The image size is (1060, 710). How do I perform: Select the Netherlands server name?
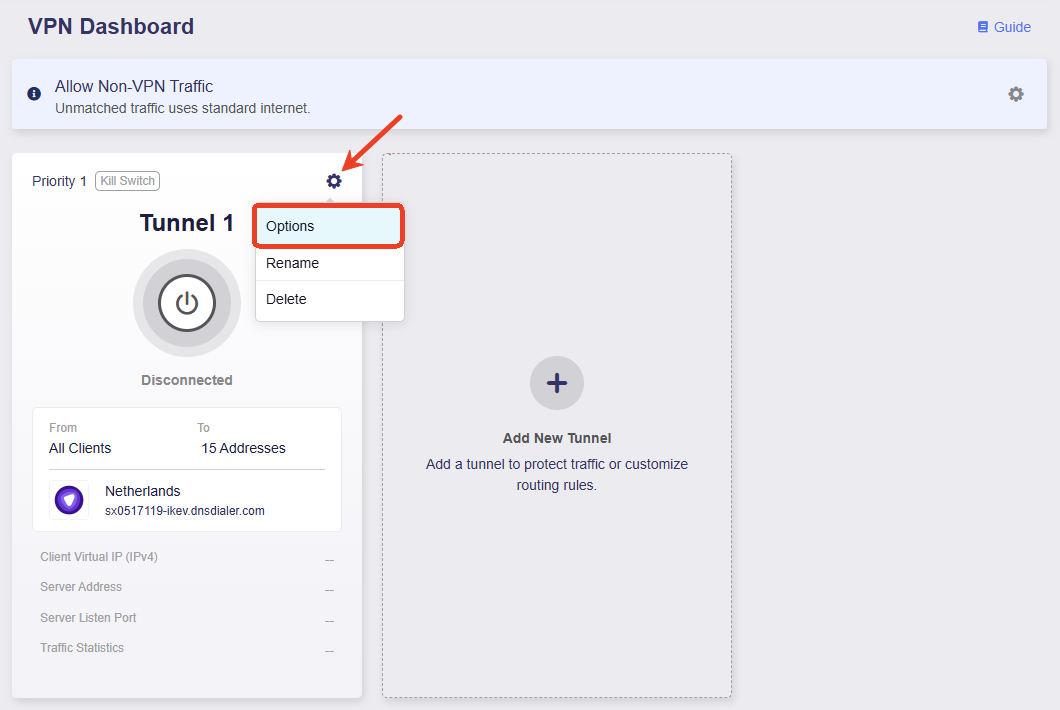pyautogui.click(x=142, y=491)
